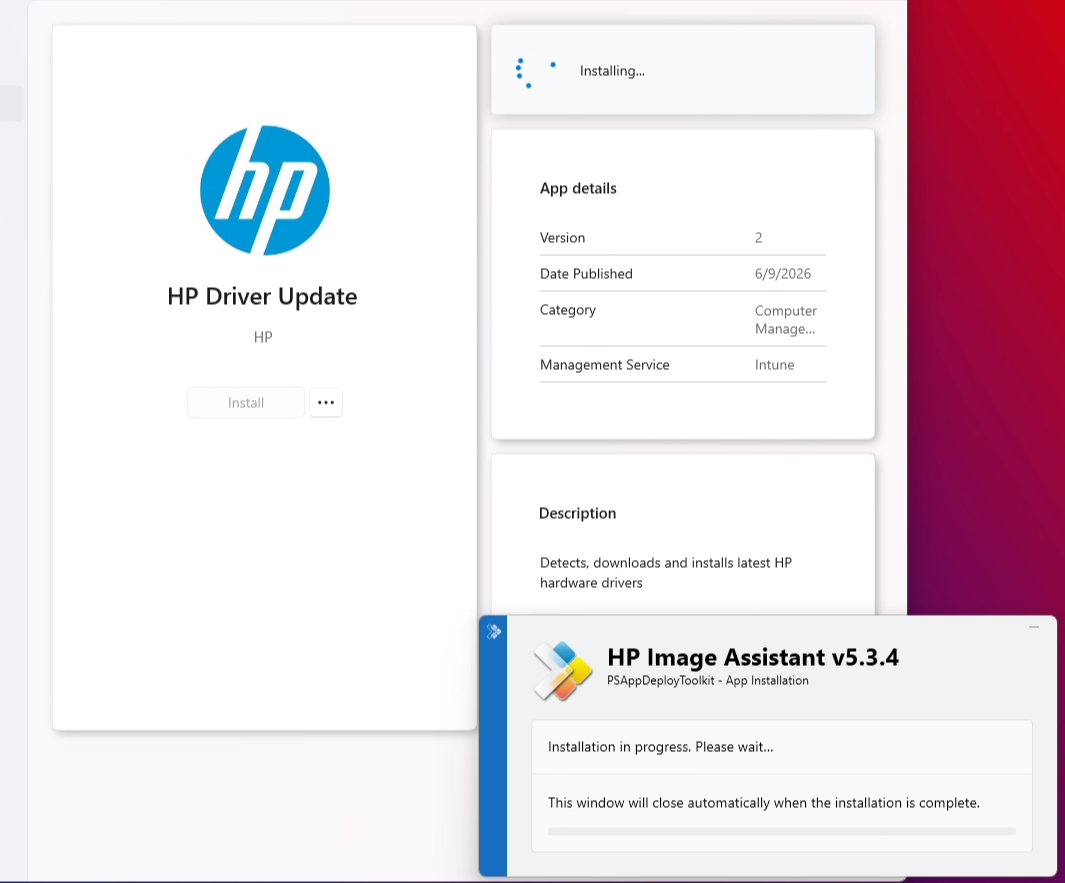Click the 'Description' heading
Image resolution: width=1065 pixels, height=883 pixels.
click(577, 513)
